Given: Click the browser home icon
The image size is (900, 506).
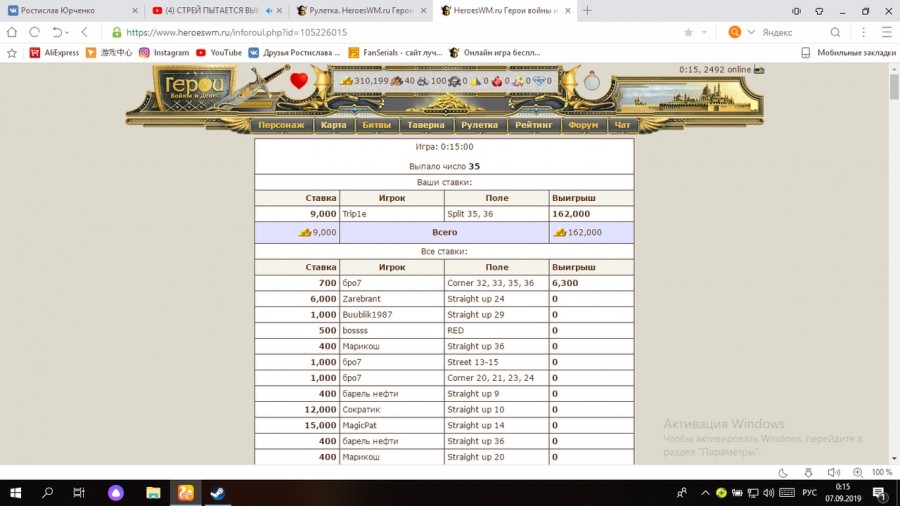Looking at the screenshot, I should click(12, 32).
